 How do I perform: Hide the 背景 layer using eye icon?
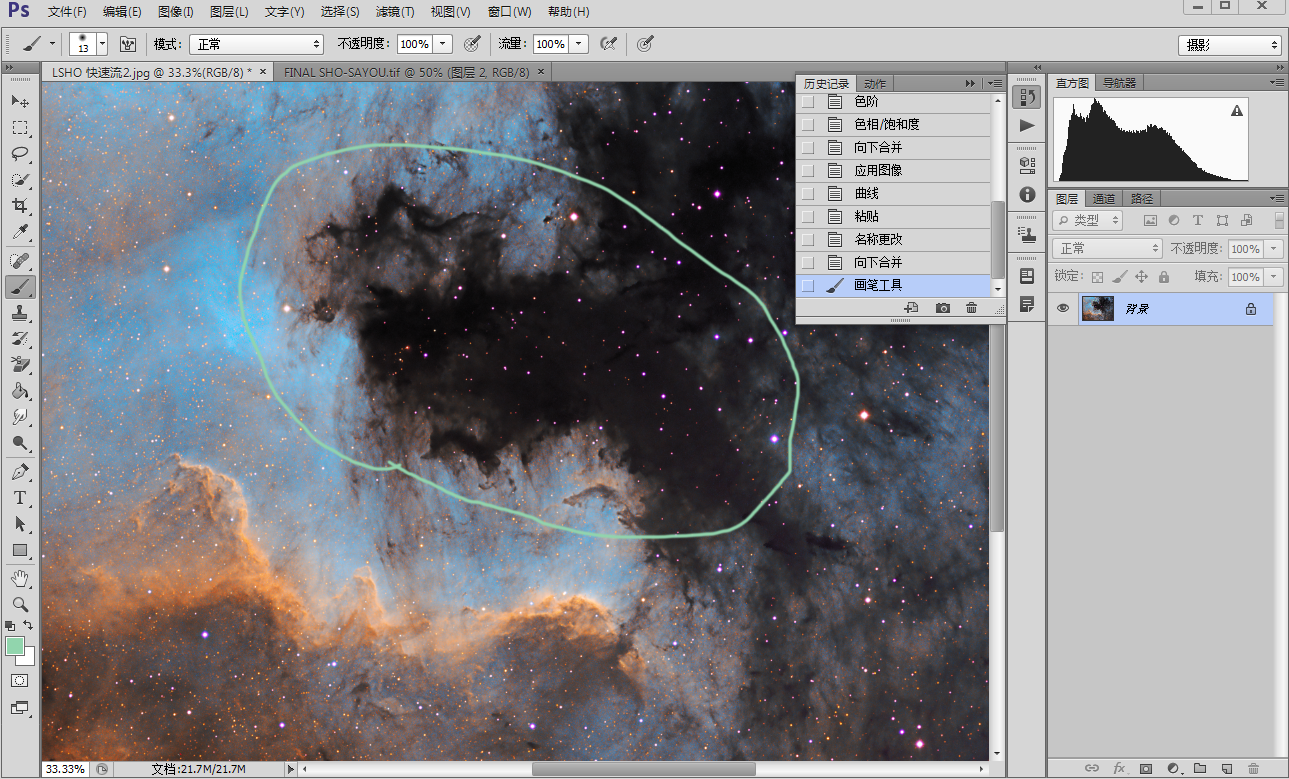[1063, 309]
